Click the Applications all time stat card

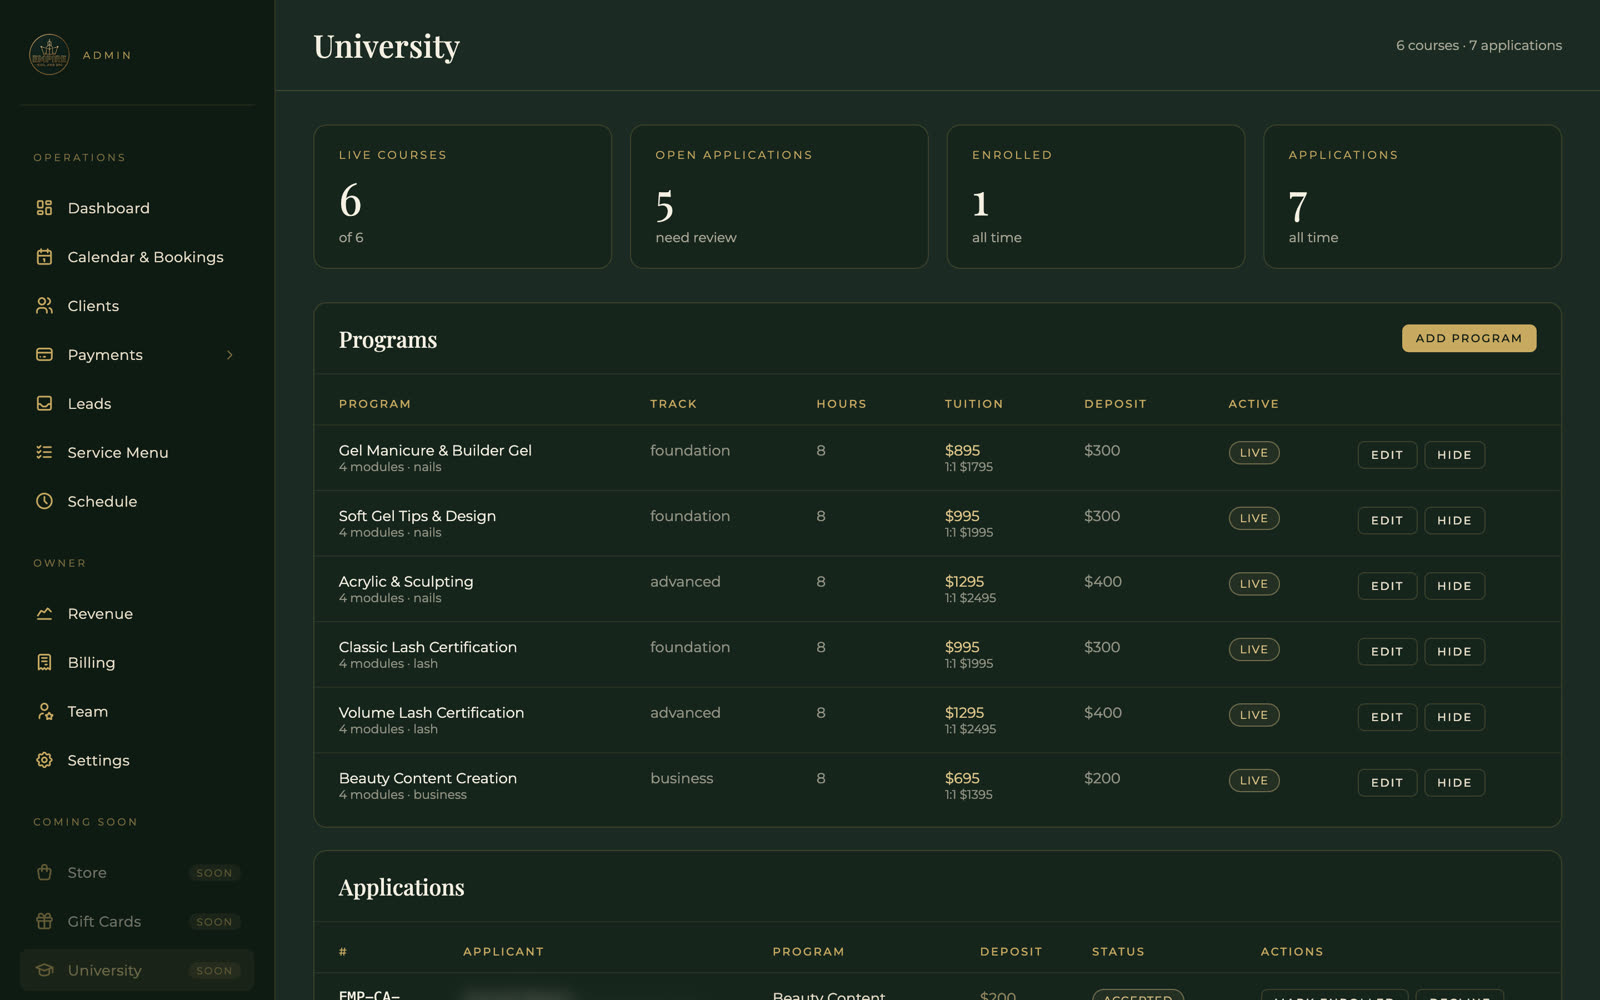pos(1412,196)
